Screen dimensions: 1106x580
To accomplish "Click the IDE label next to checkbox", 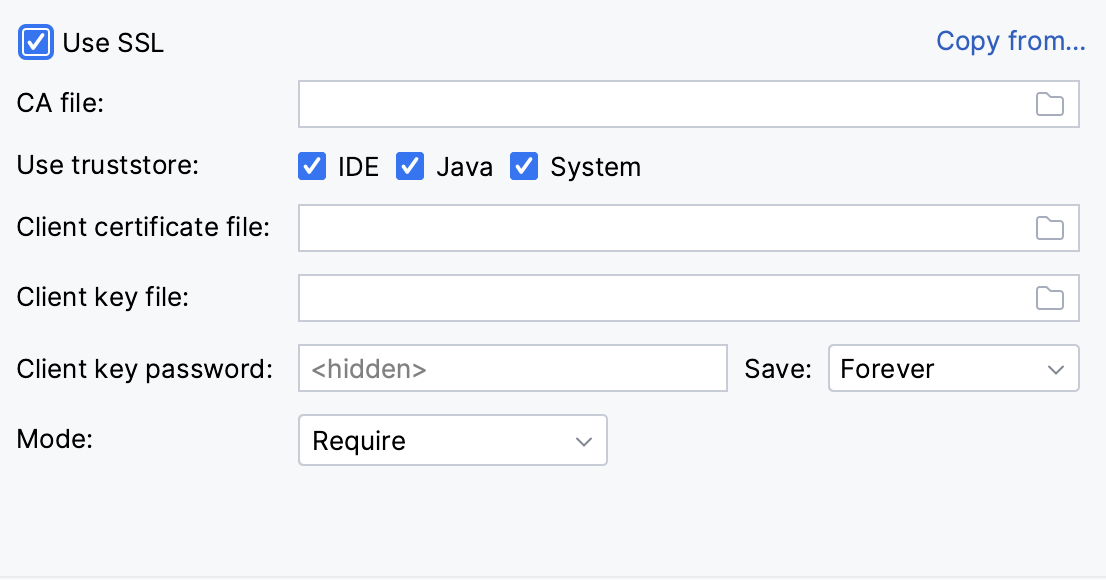I will [x=358, y=167].
